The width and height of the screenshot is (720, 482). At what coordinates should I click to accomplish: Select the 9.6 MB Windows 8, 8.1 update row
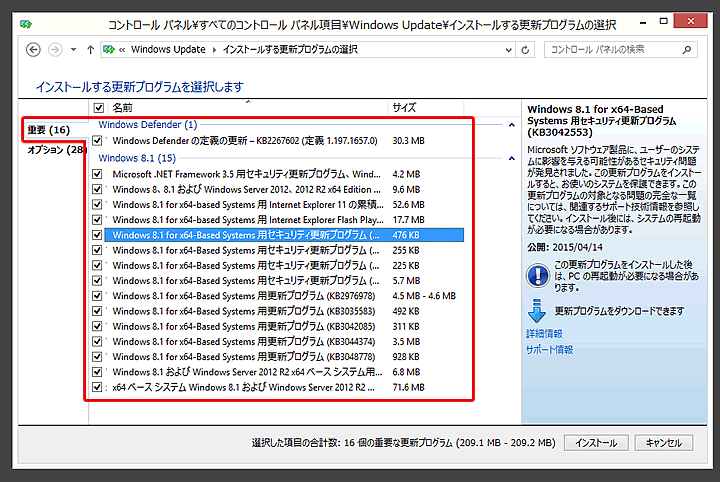(x=284, y=189)
